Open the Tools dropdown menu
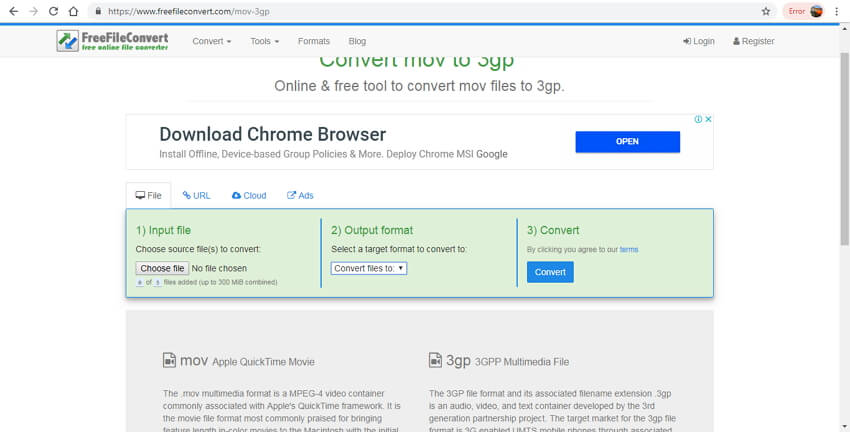Screen dimensions: 850x432 pos(265,41)
